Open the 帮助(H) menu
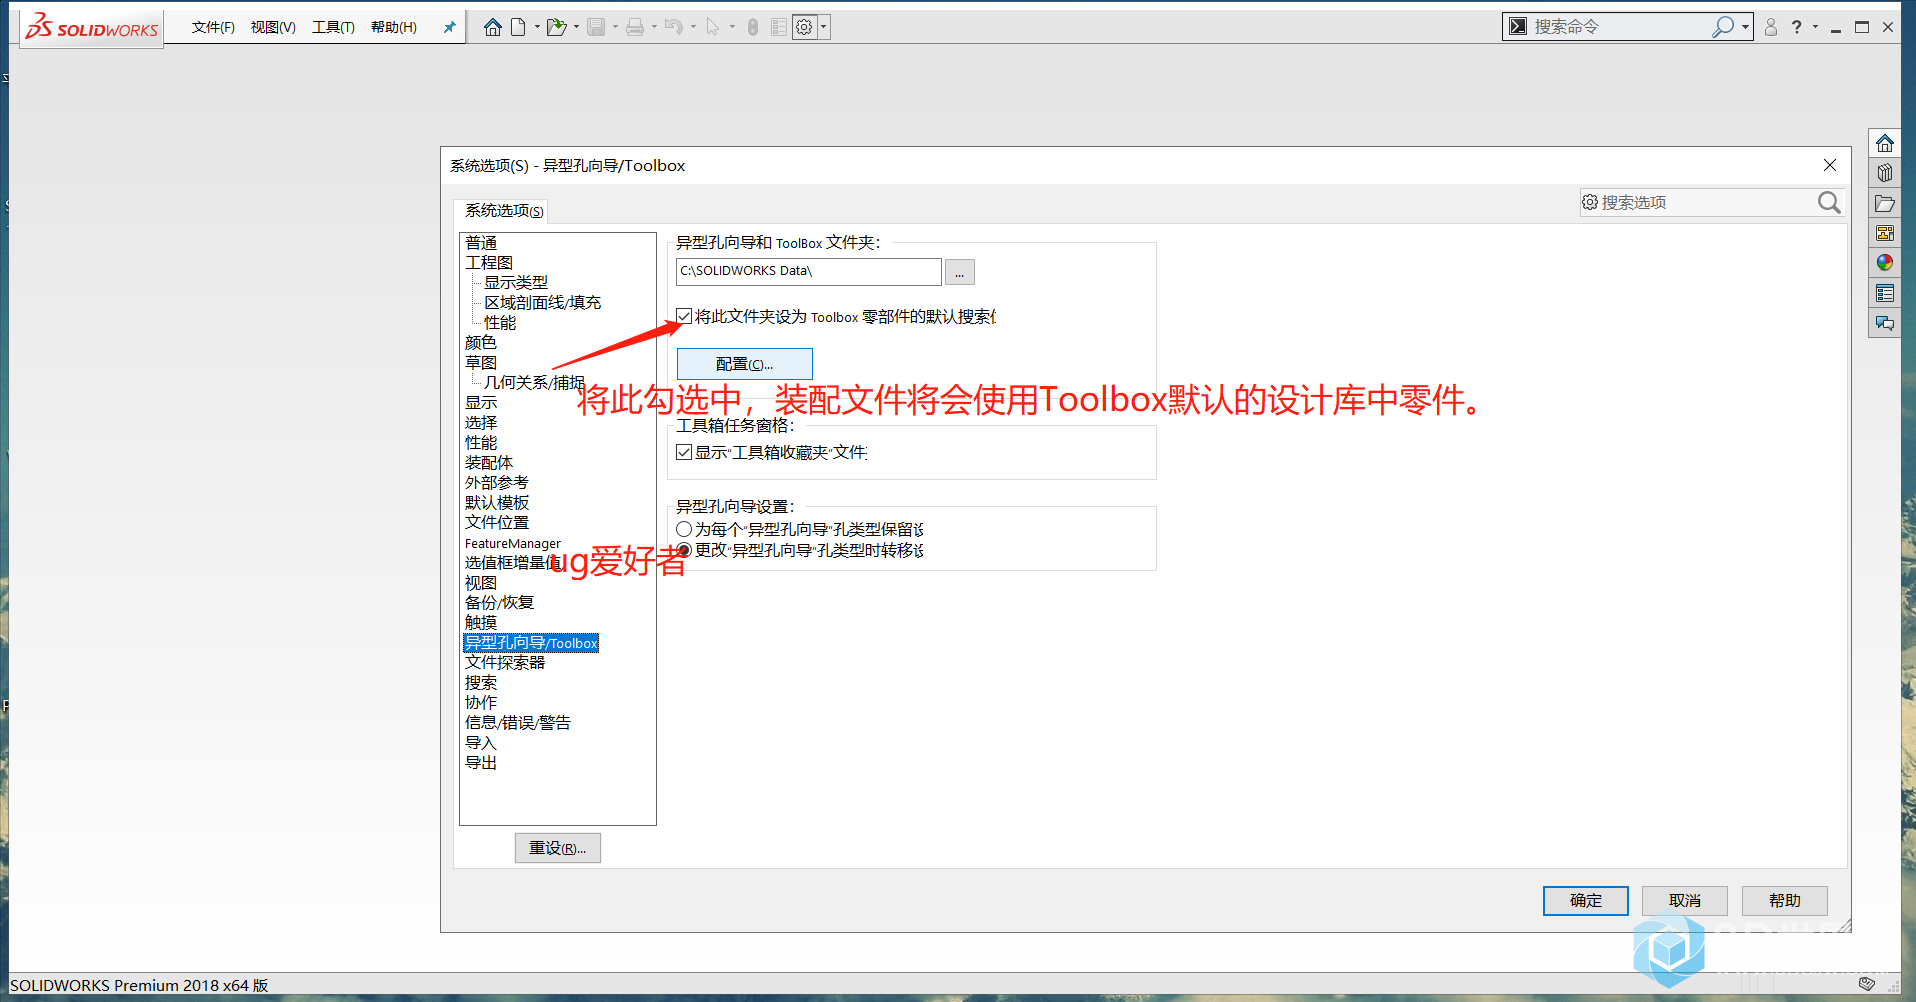Viewport: 1916px width, 1002px height. pyautogui.click(x=394, y=27)
